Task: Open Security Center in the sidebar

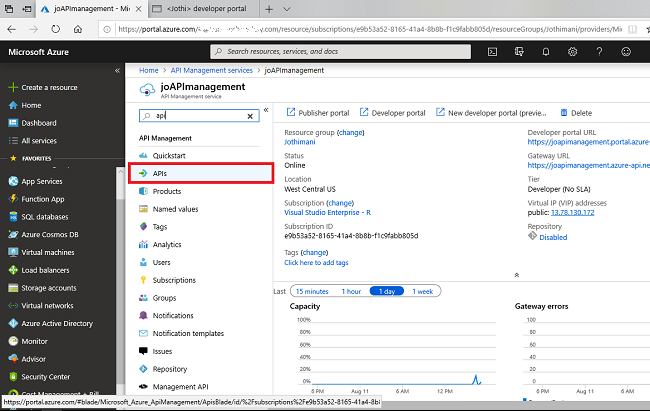Action: pos(39,377)
